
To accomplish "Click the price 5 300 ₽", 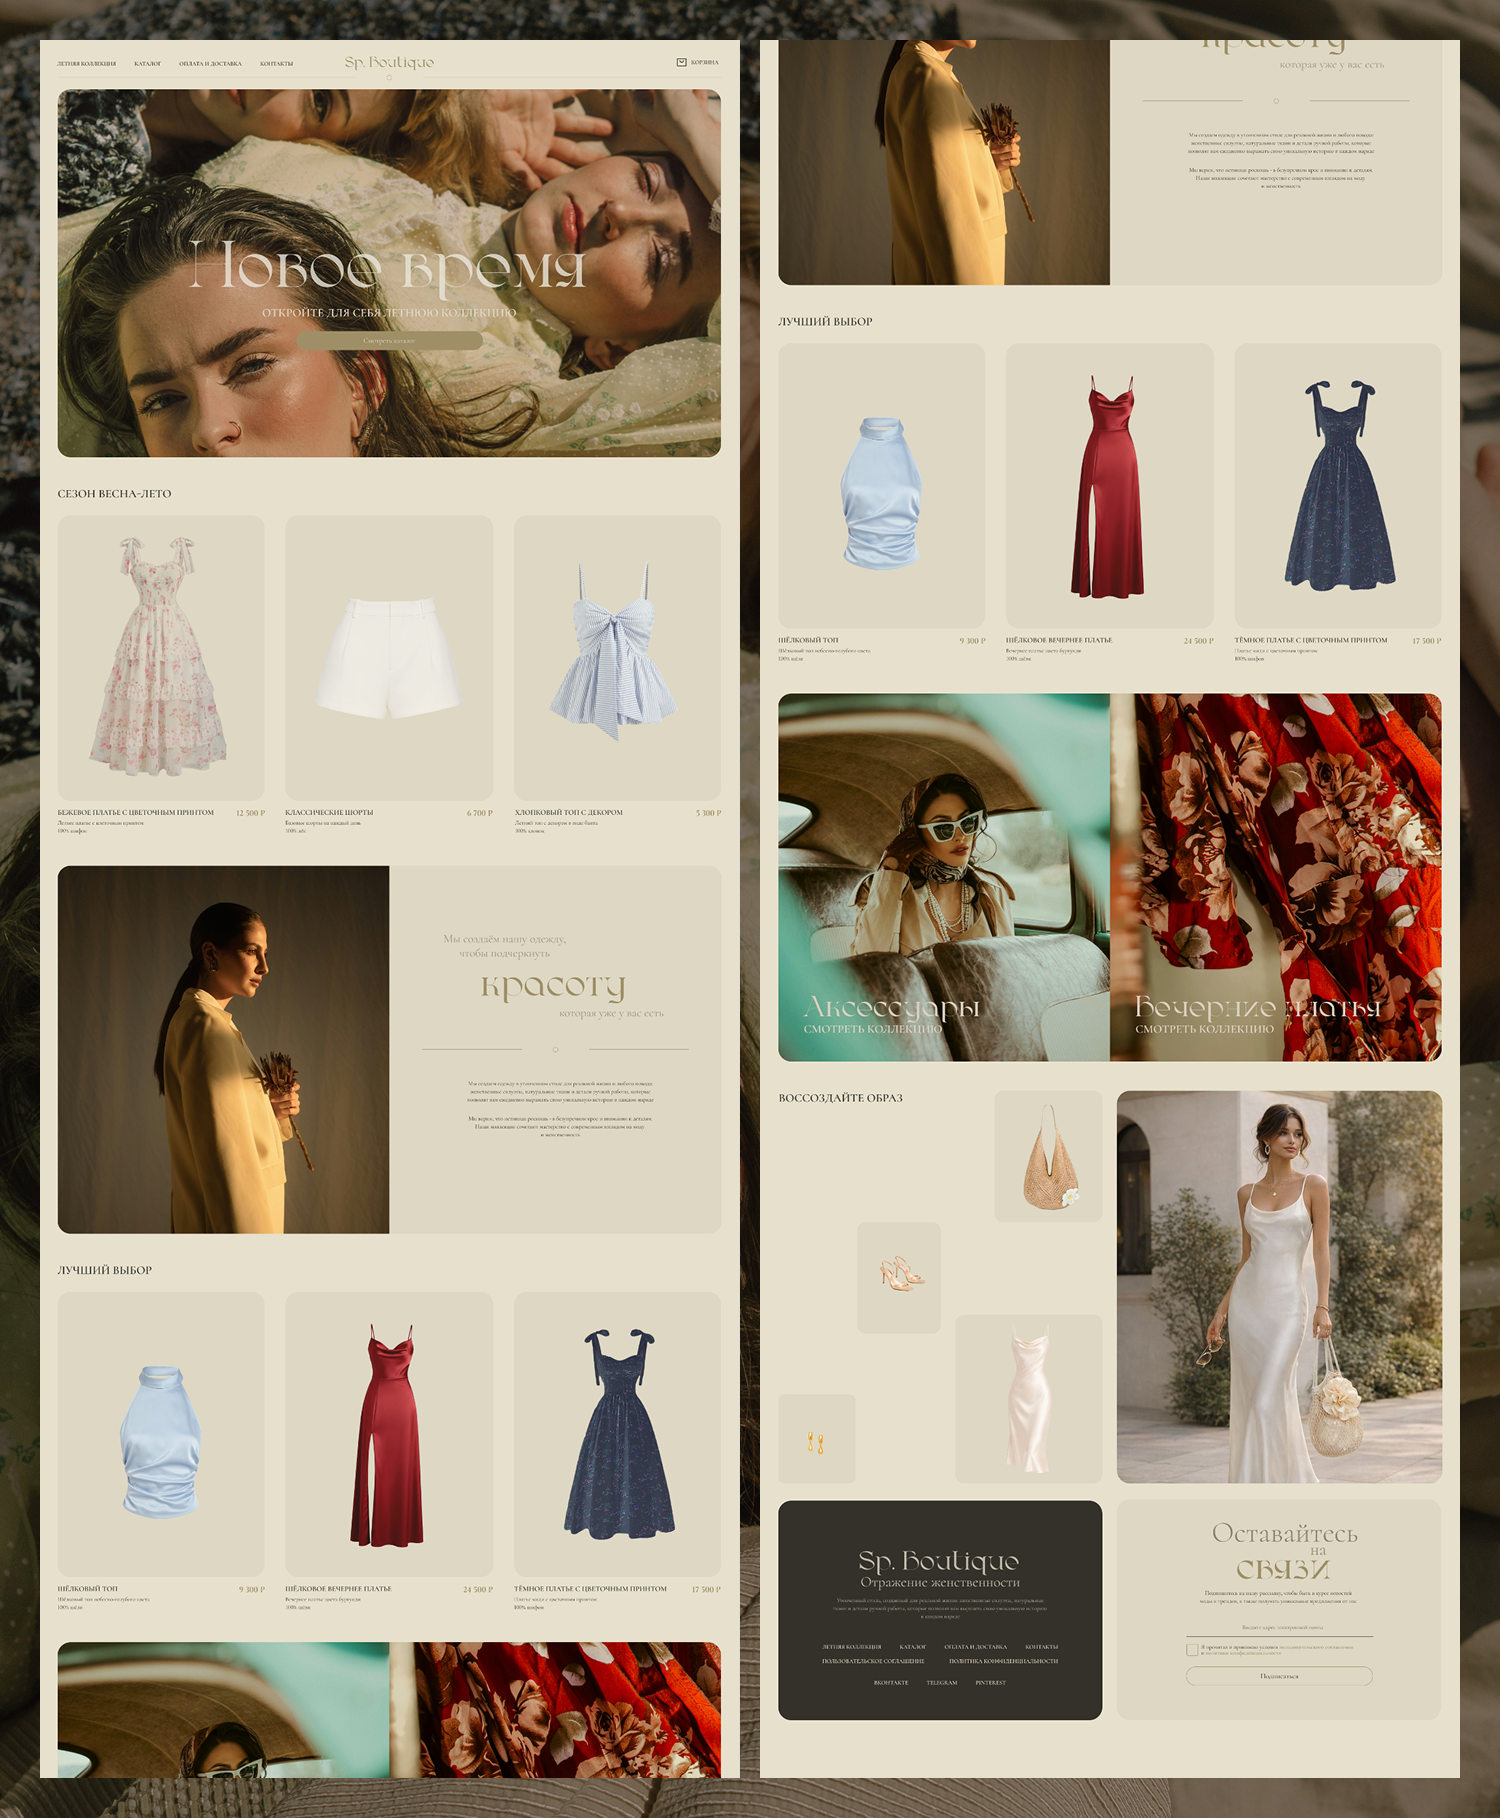I will pos(708,813).
